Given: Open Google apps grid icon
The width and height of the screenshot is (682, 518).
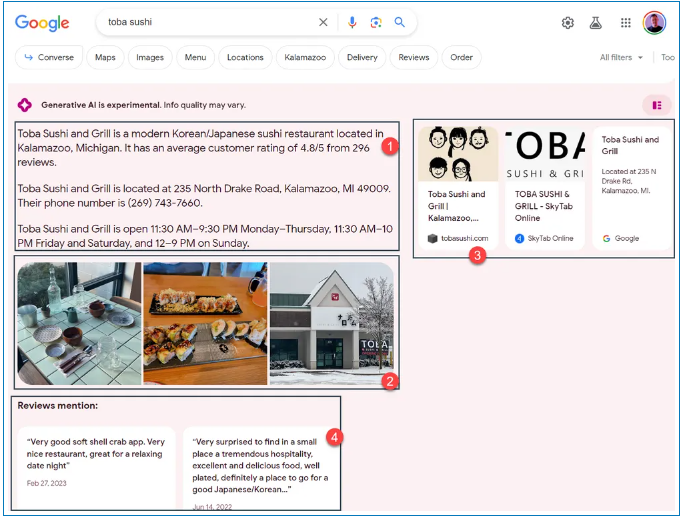Looking at the screenshot, I should coord(626,23).
